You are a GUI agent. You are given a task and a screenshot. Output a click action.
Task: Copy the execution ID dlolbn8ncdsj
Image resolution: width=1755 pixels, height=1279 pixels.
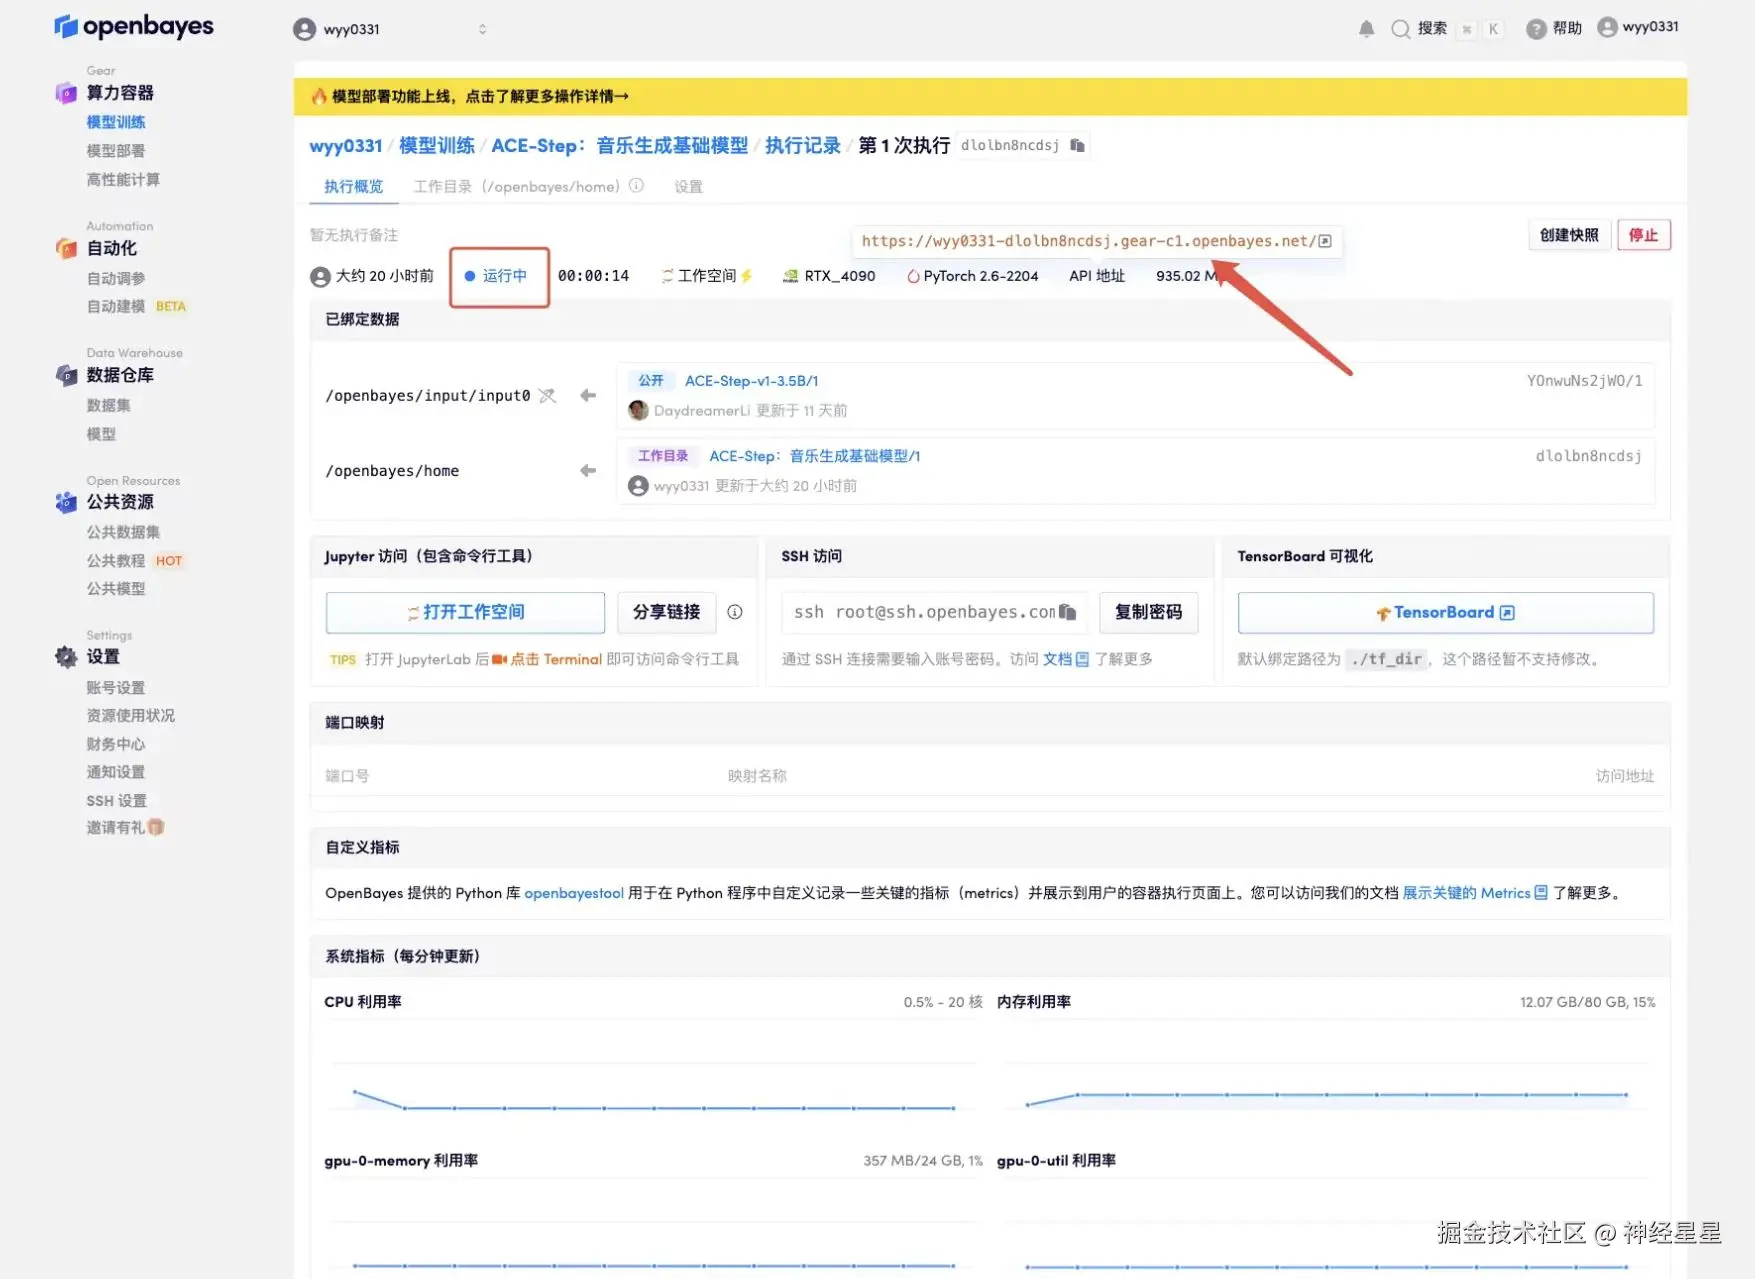[1077, 145]
